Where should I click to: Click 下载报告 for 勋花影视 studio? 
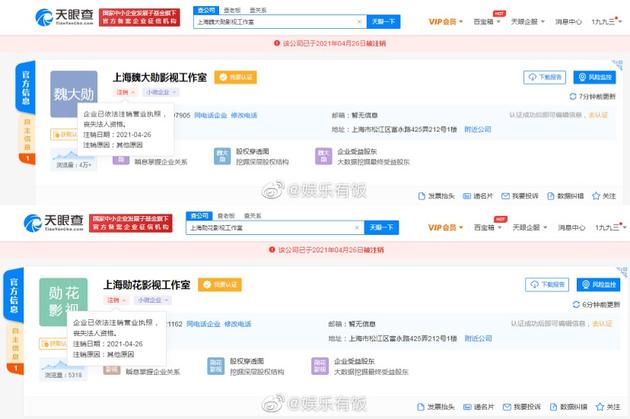point(547,284)
